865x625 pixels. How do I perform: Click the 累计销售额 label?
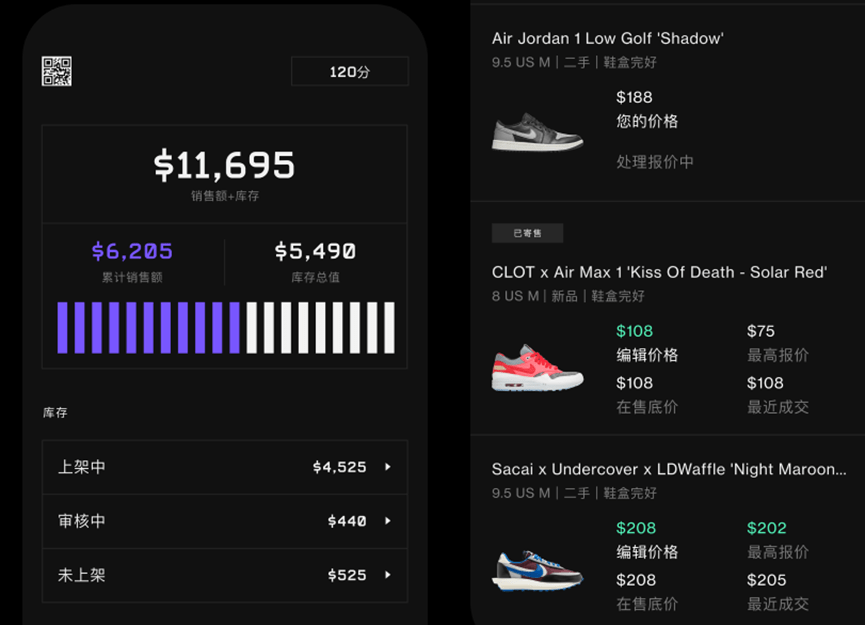pos(132,277)
